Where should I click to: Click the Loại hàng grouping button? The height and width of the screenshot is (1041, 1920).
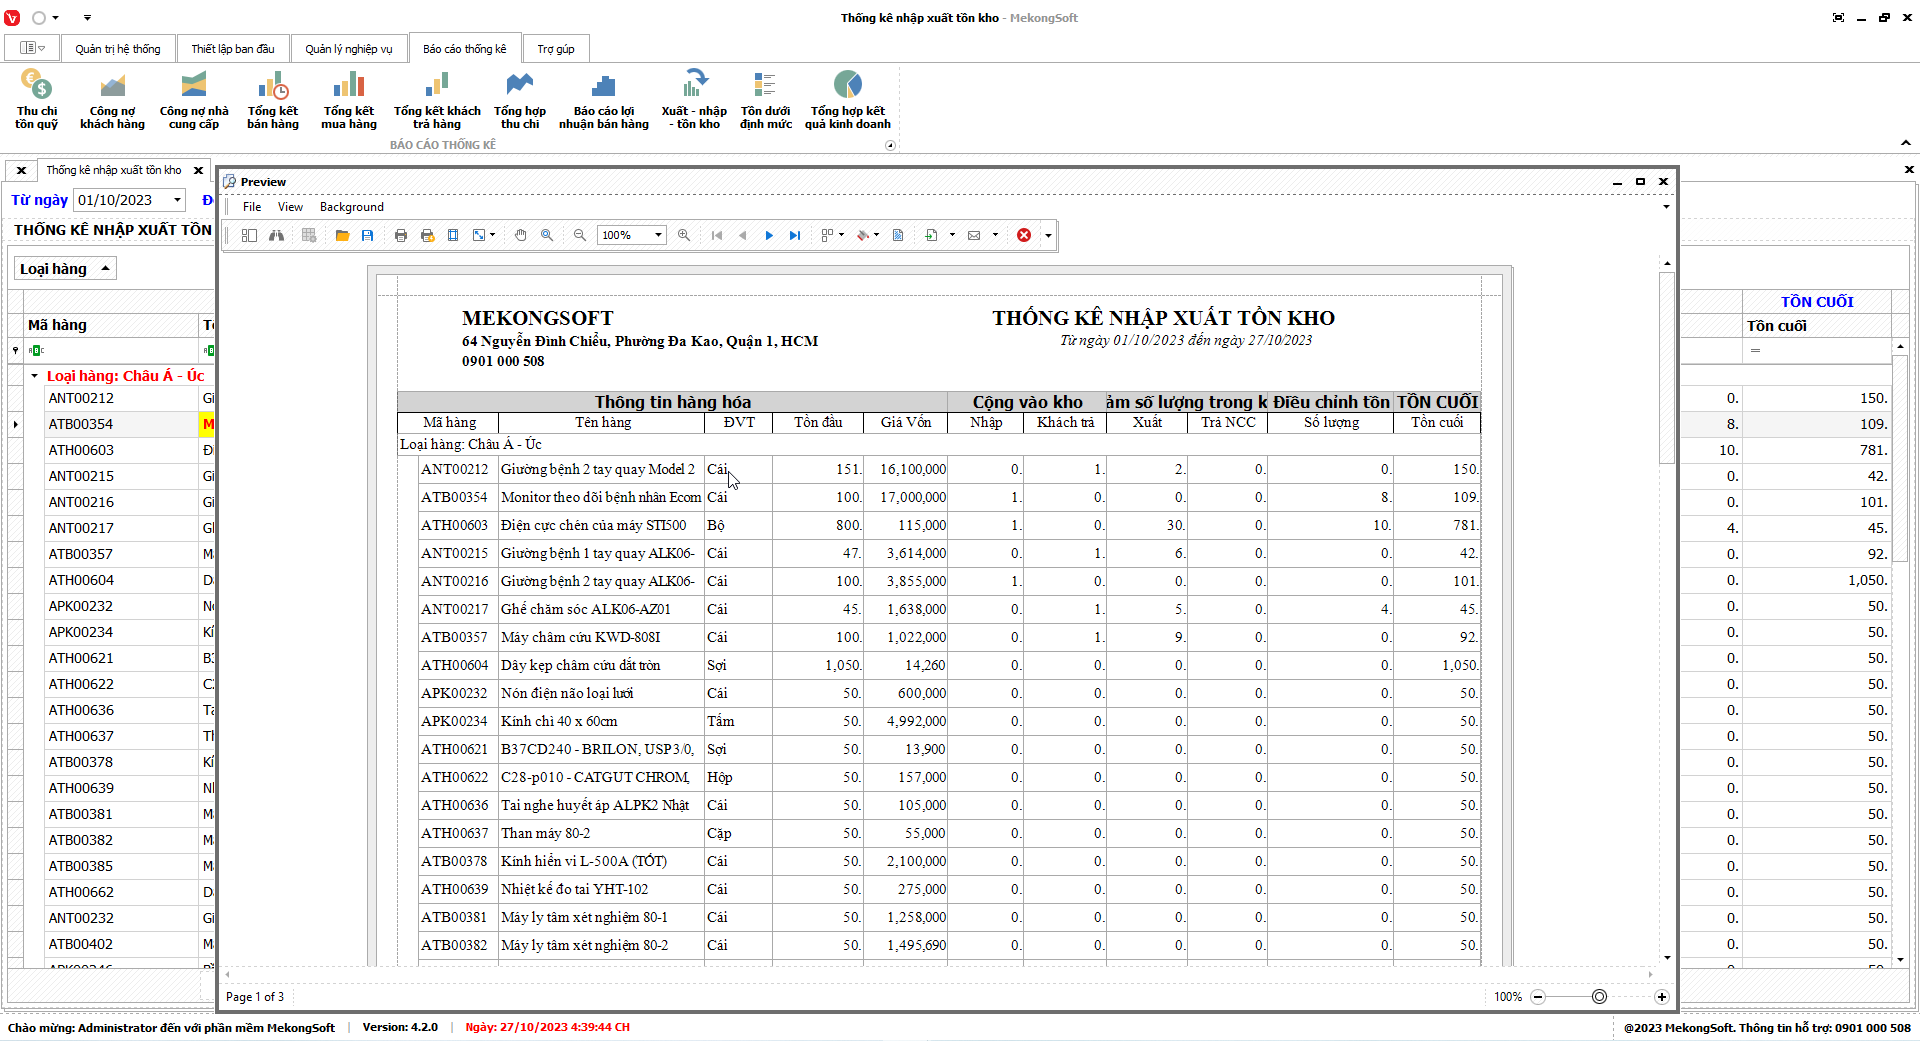(x=65, y=269)
